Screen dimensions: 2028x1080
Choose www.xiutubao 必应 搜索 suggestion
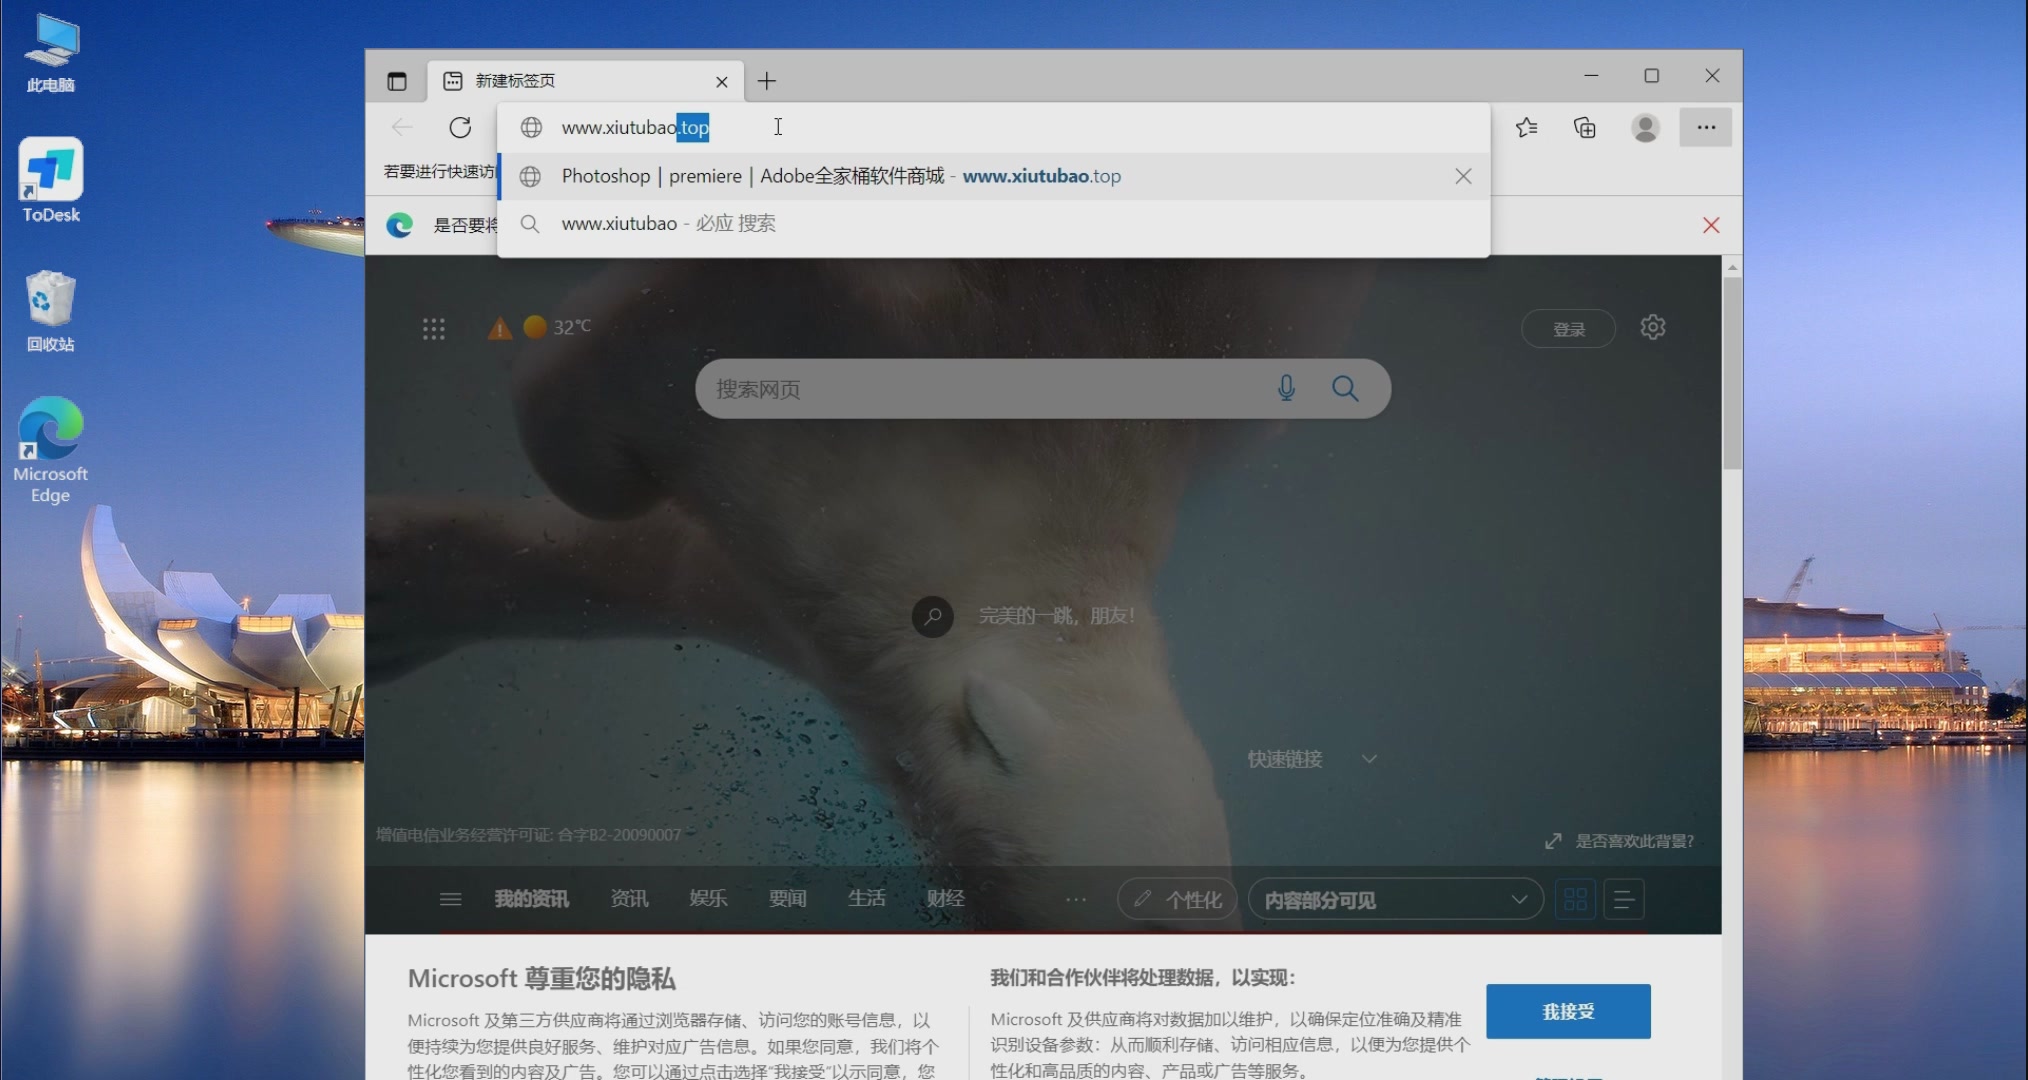(993, 224)
